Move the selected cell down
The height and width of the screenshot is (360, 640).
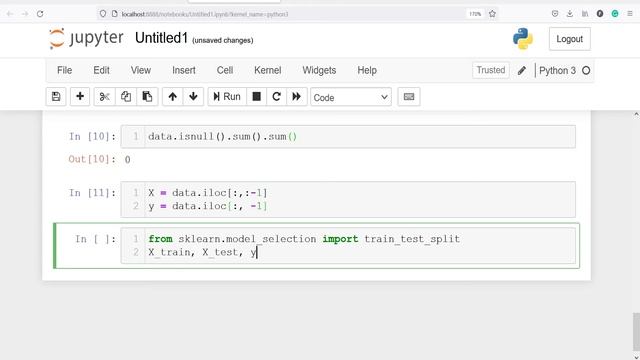(193, 97)
